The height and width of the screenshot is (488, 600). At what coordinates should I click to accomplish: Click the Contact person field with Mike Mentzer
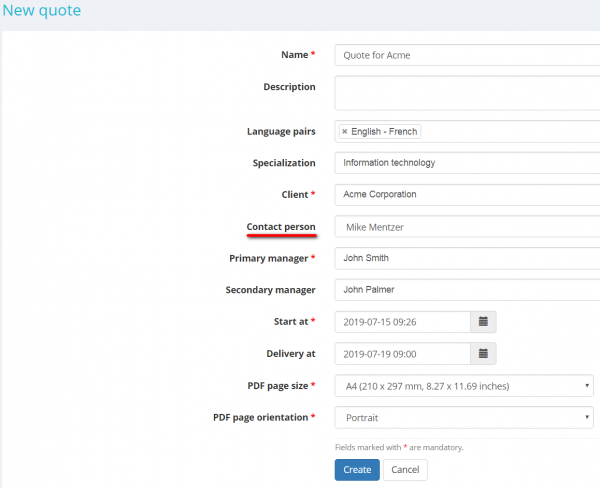coord(465,227)
